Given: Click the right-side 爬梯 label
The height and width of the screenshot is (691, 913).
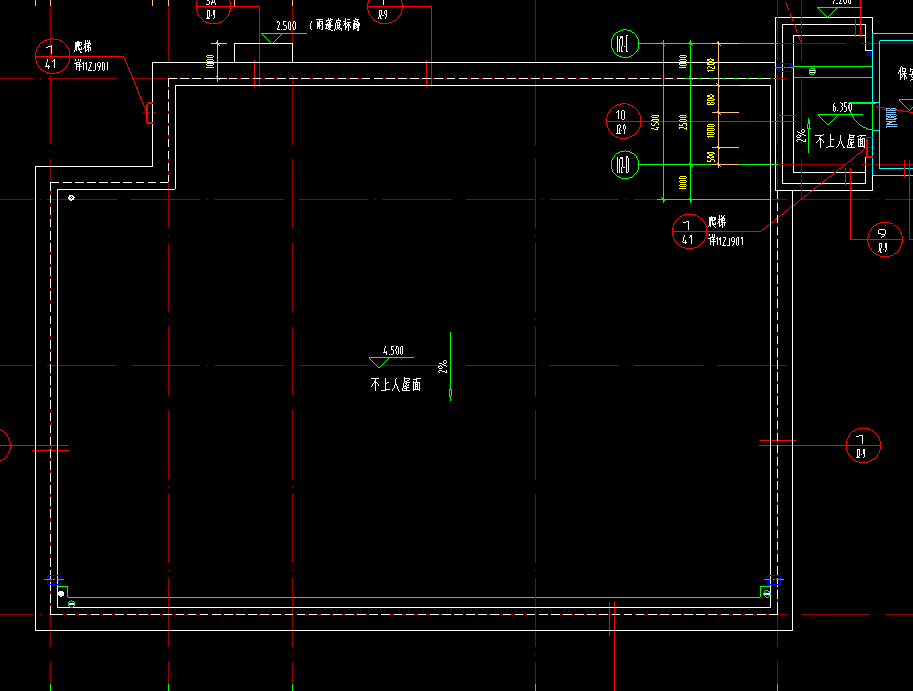Looking at the screenshot, I should pos(717,222).
